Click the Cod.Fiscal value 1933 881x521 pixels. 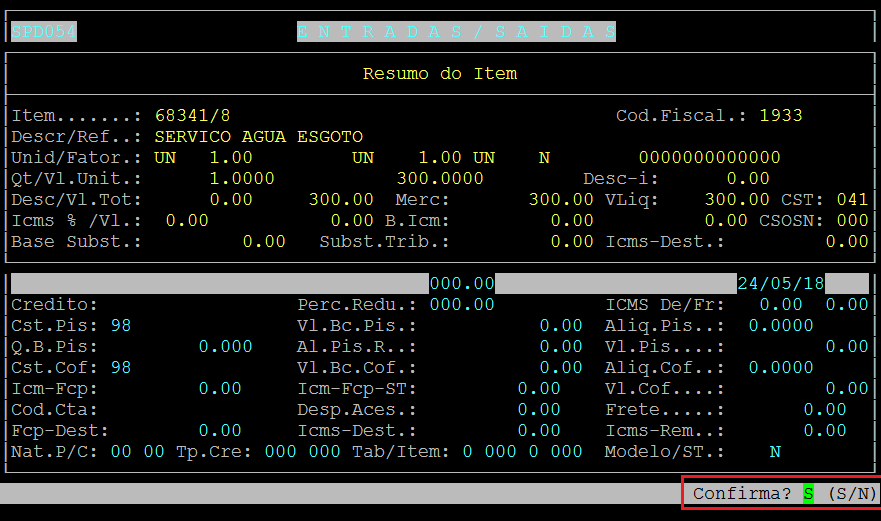(x=780, y=115)
